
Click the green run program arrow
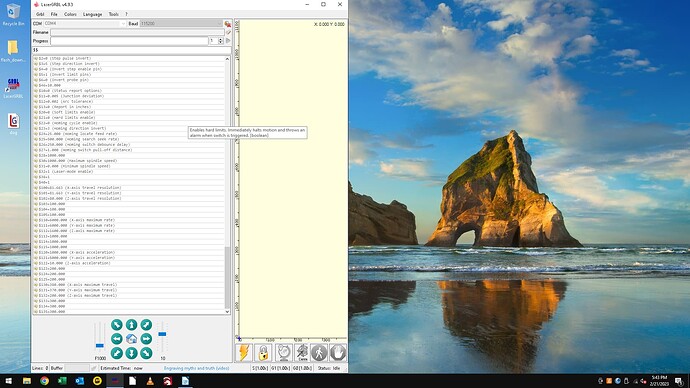coord(228,41)
